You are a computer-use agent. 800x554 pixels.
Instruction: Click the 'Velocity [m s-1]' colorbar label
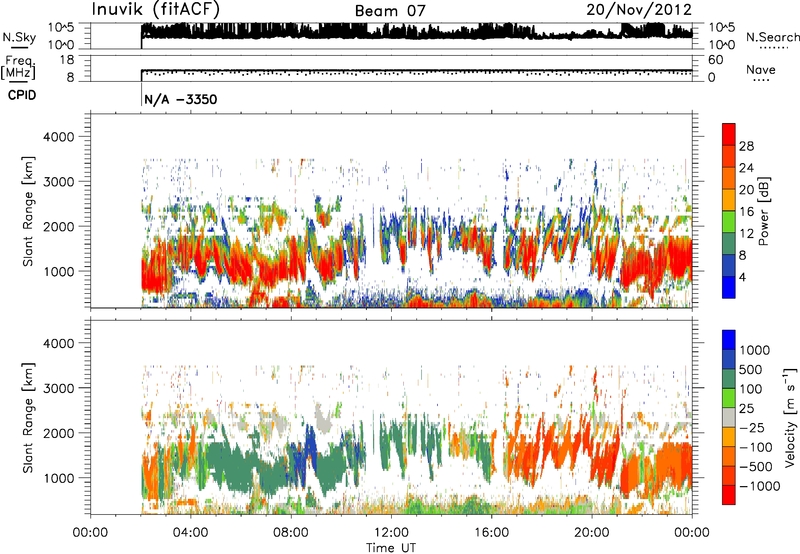click(790, 417)
